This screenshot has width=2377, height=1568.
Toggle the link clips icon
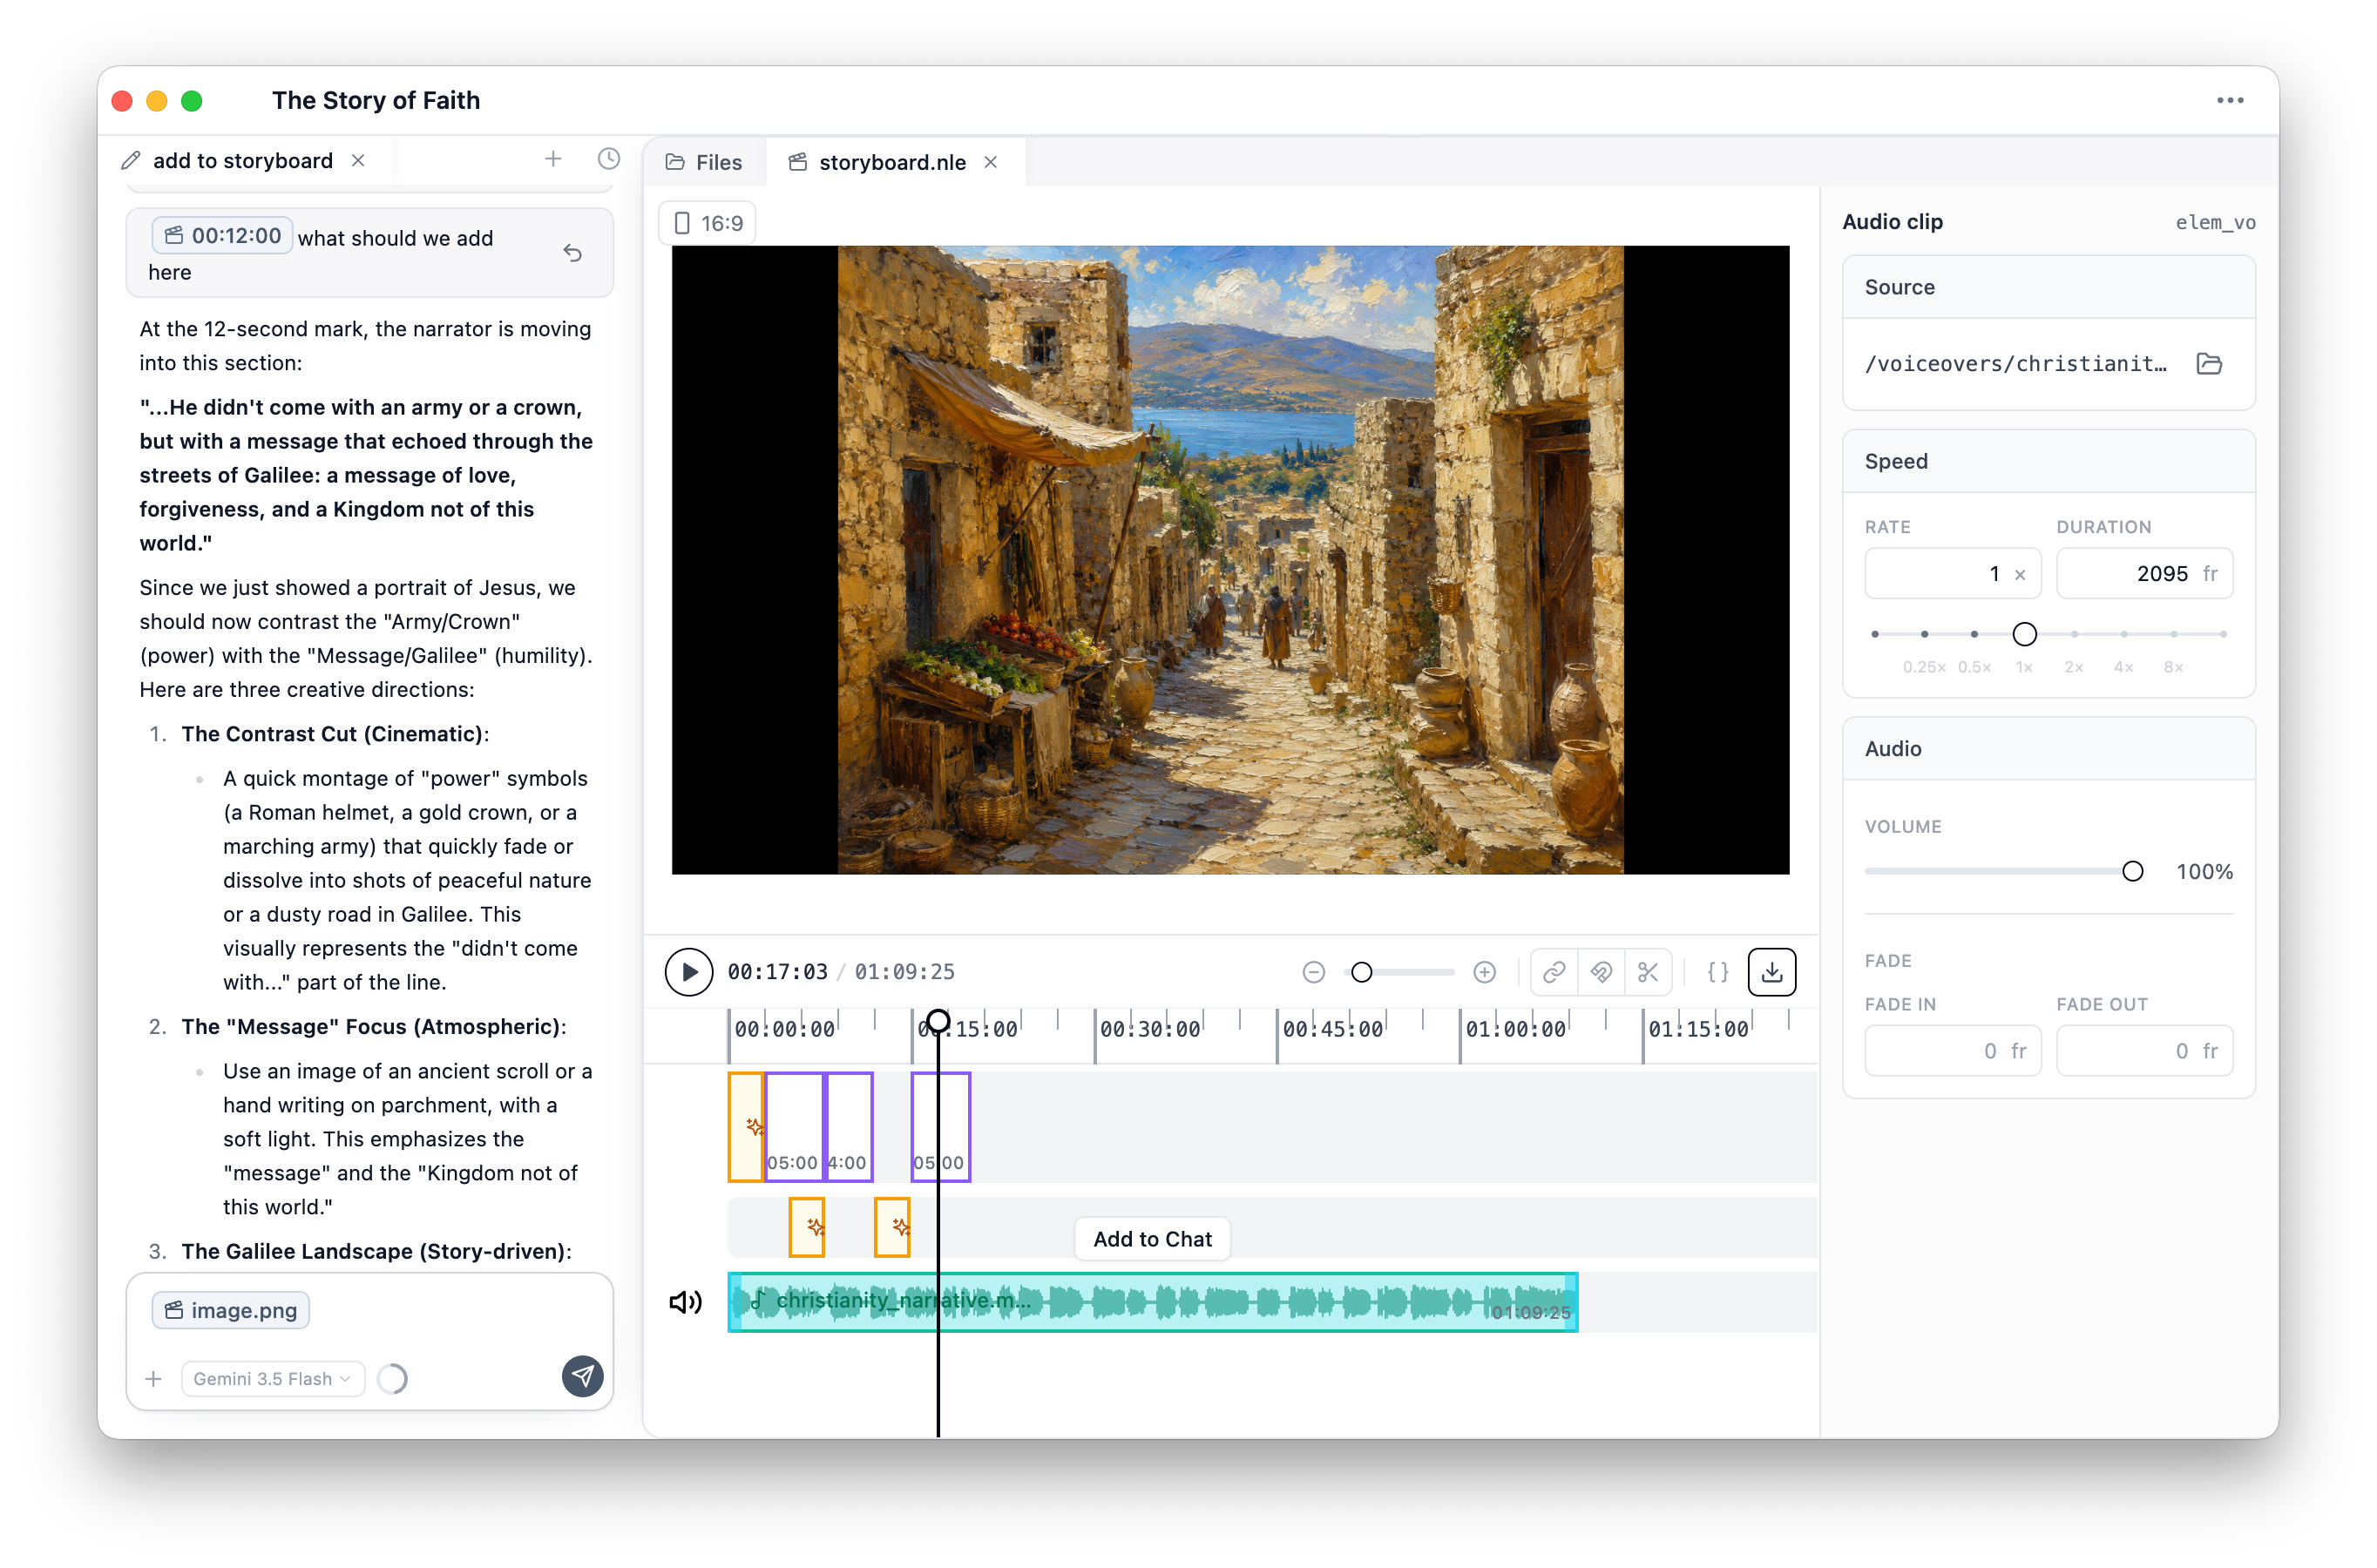tap(1553, 972)
